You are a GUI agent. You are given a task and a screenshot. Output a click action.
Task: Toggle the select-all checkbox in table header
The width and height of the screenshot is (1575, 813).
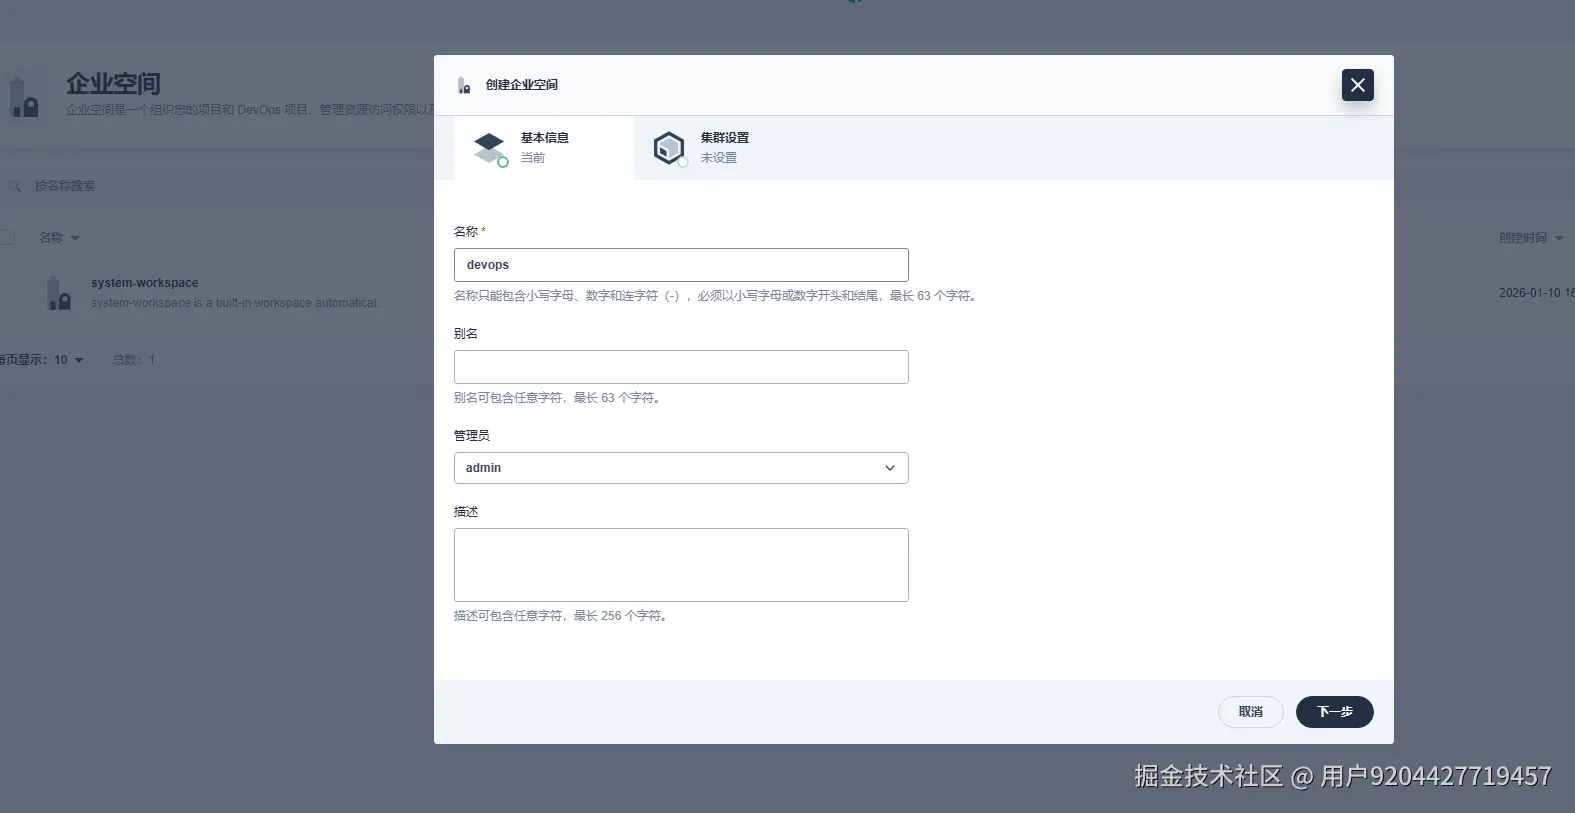[x=7, y=238]
